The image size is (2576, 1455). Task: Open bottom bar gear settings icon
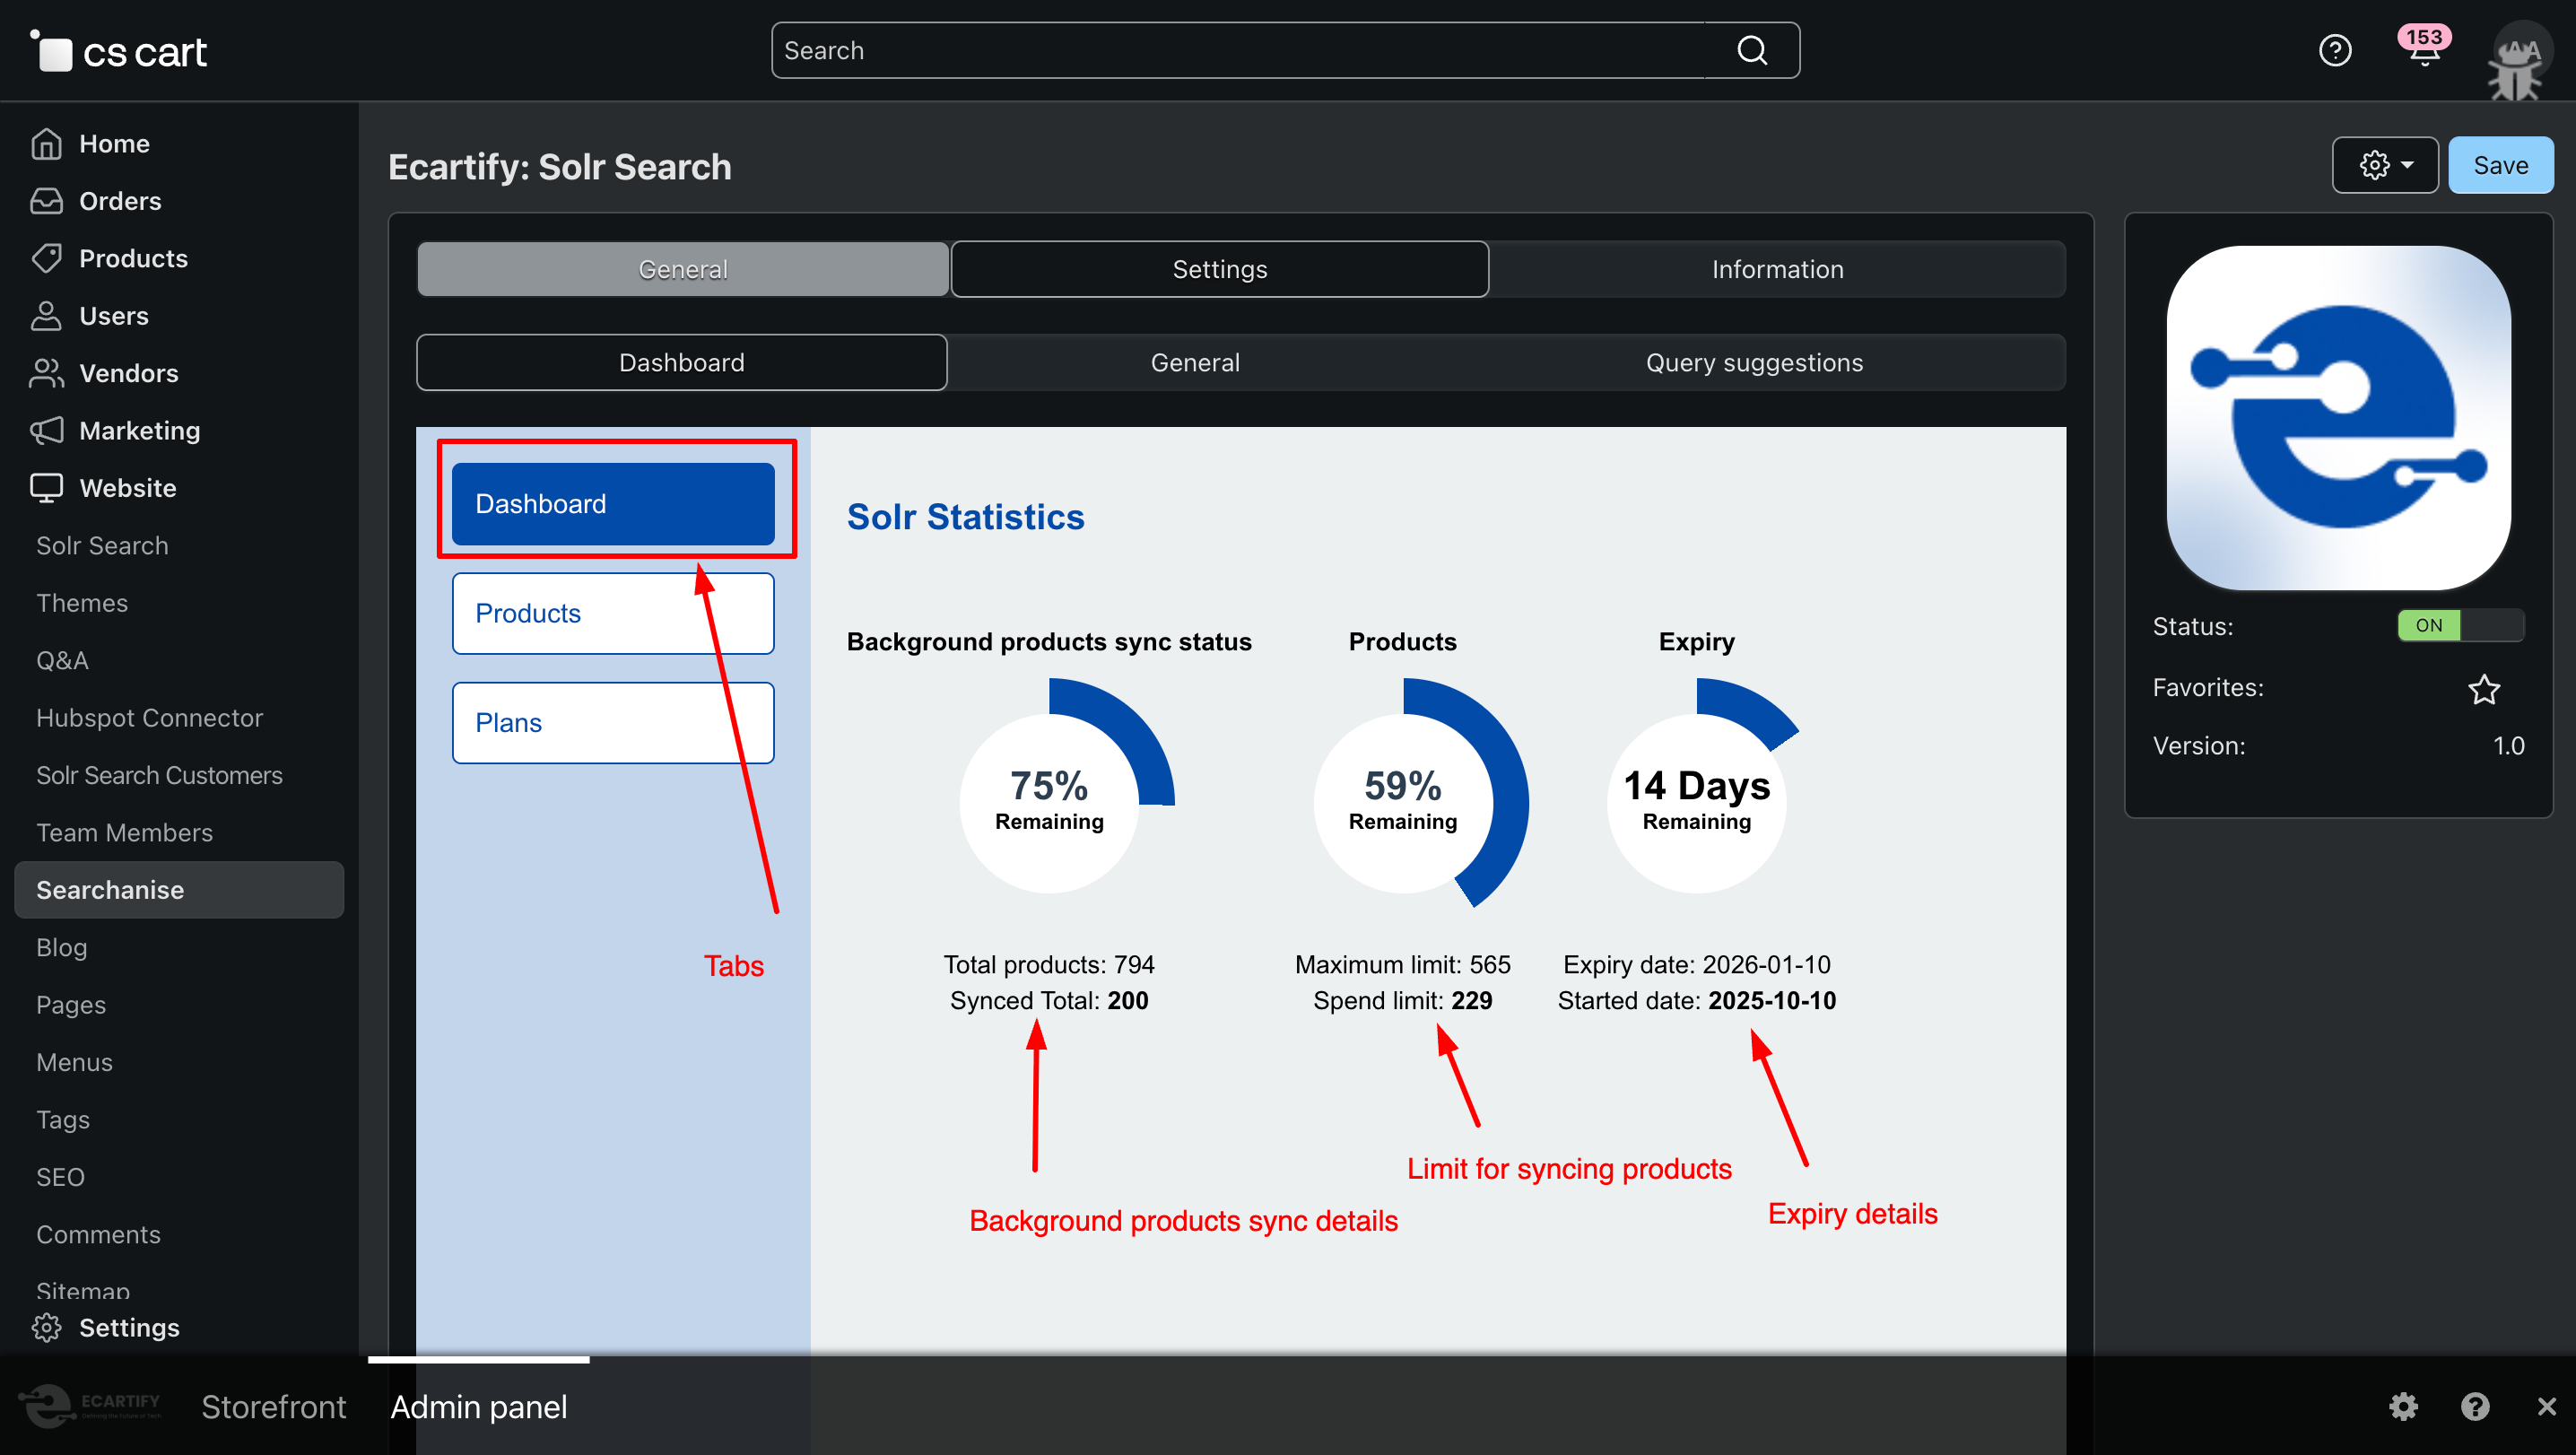pos(2403,1406)
